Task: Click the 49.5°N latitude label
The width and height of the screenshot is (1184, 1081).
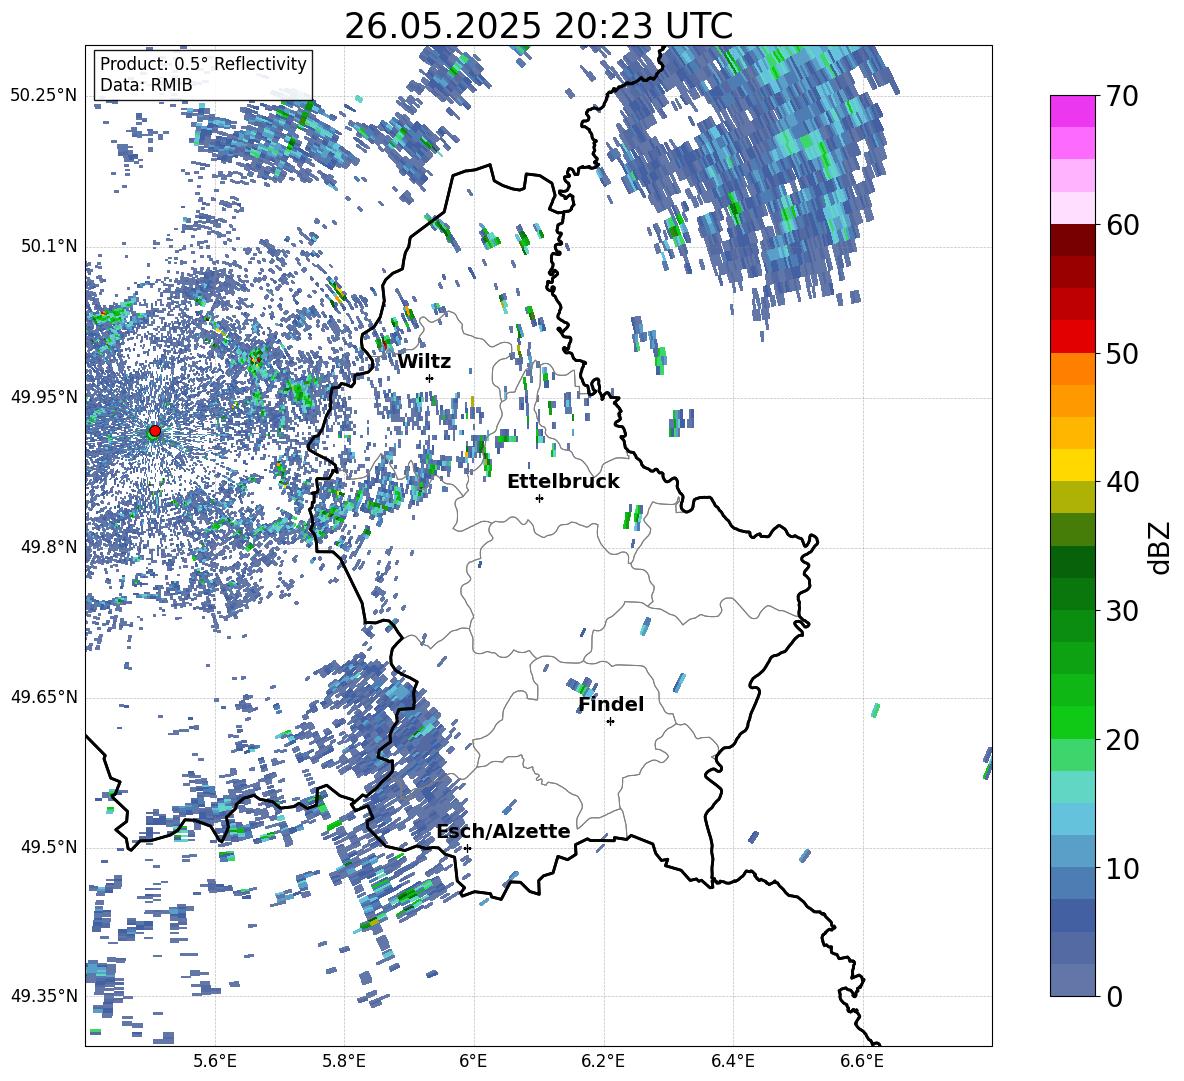Action: tap(48, 846)
